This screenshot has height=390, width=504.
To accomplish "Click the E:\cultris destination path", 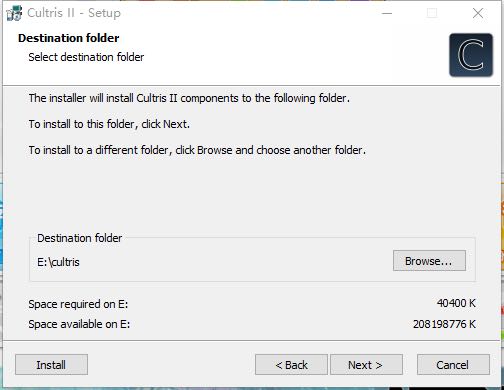I will [58, 262].
